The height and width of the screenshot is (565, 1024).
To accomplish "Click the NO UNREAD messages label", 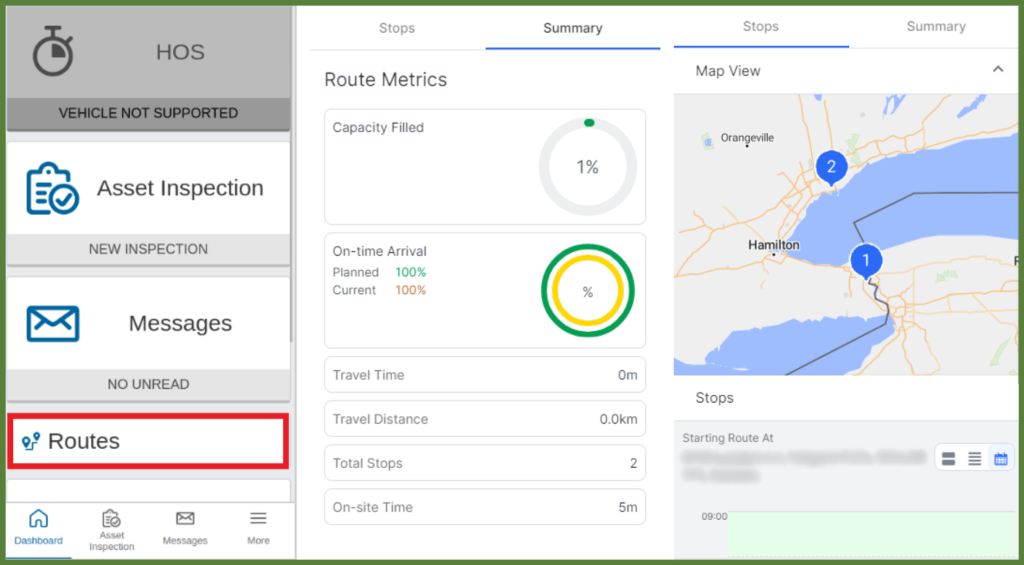I will coord(148,384).
